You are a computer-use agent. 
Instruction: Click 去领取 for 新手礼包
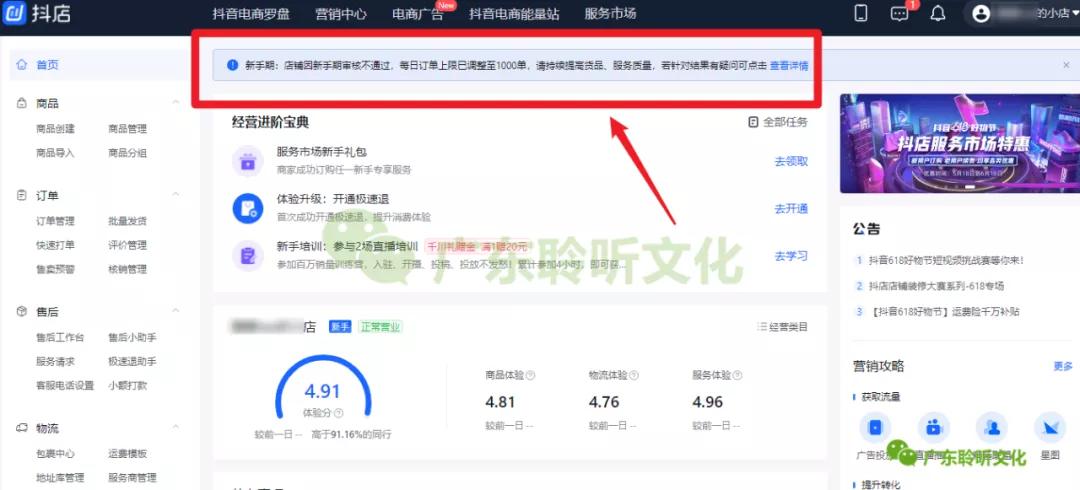click(791, 161)
